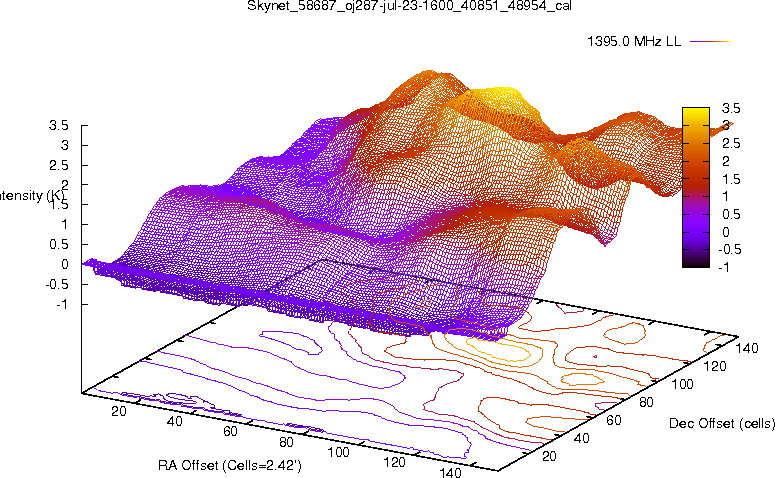
Task: Click the 60 tick on the RA Offset axis
Action: 230,432
